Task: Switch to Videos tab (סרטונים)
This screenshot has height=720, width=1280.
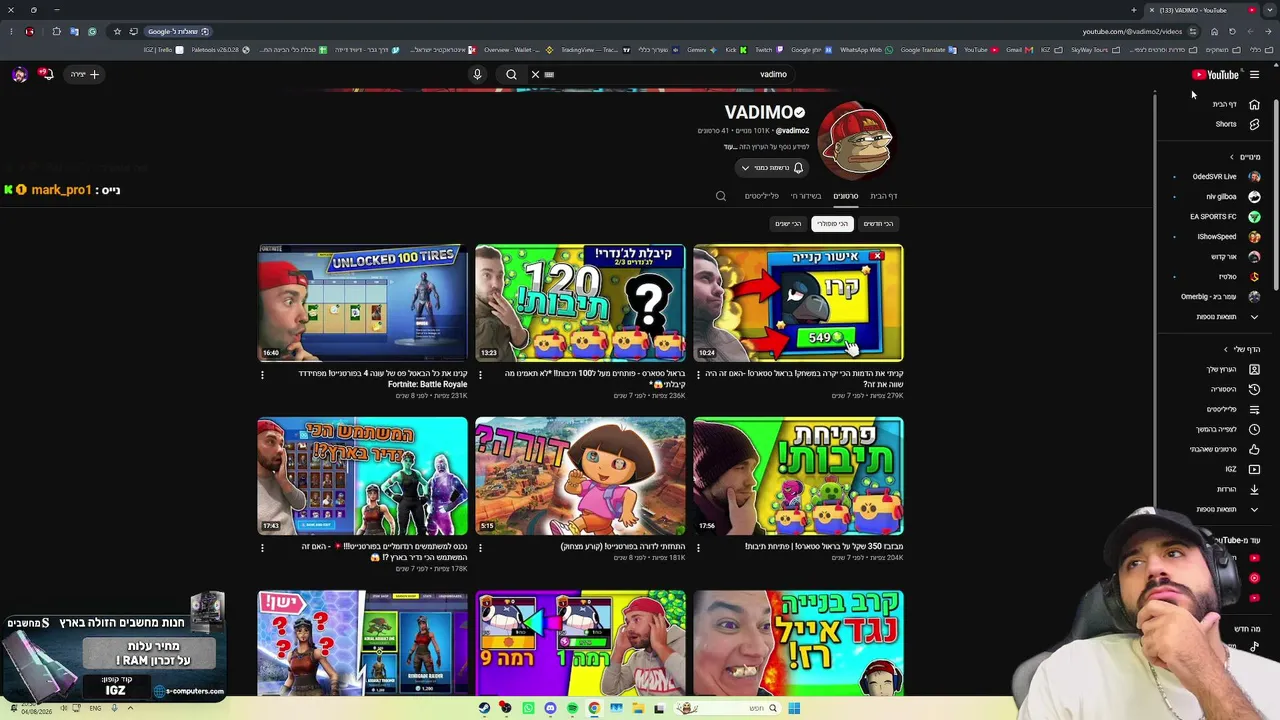Action: (x=846, y=196)
